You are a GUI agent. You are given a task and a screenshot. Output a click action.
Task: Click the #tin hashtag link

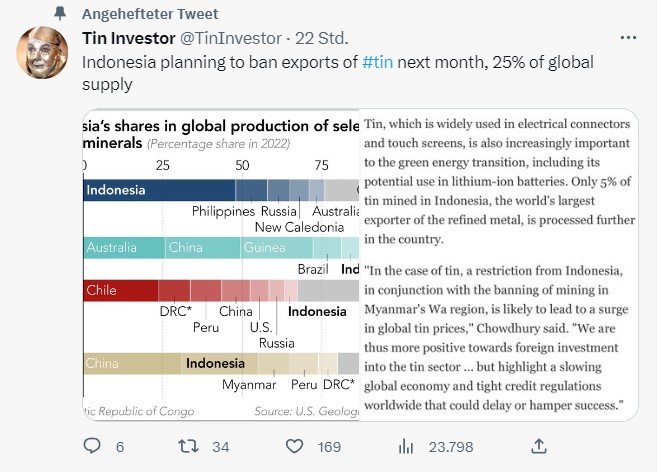[376, 62]
